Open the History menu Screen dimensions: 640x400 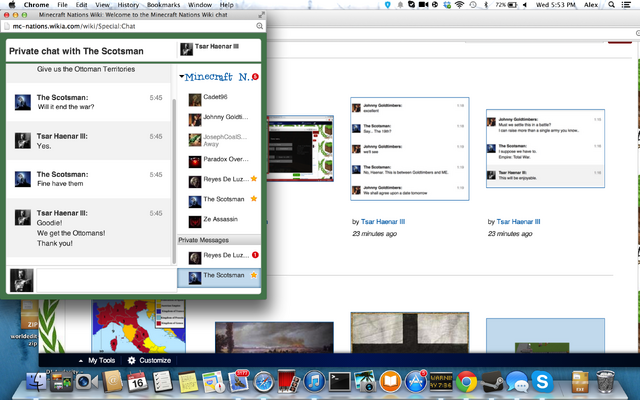(128, 5)
